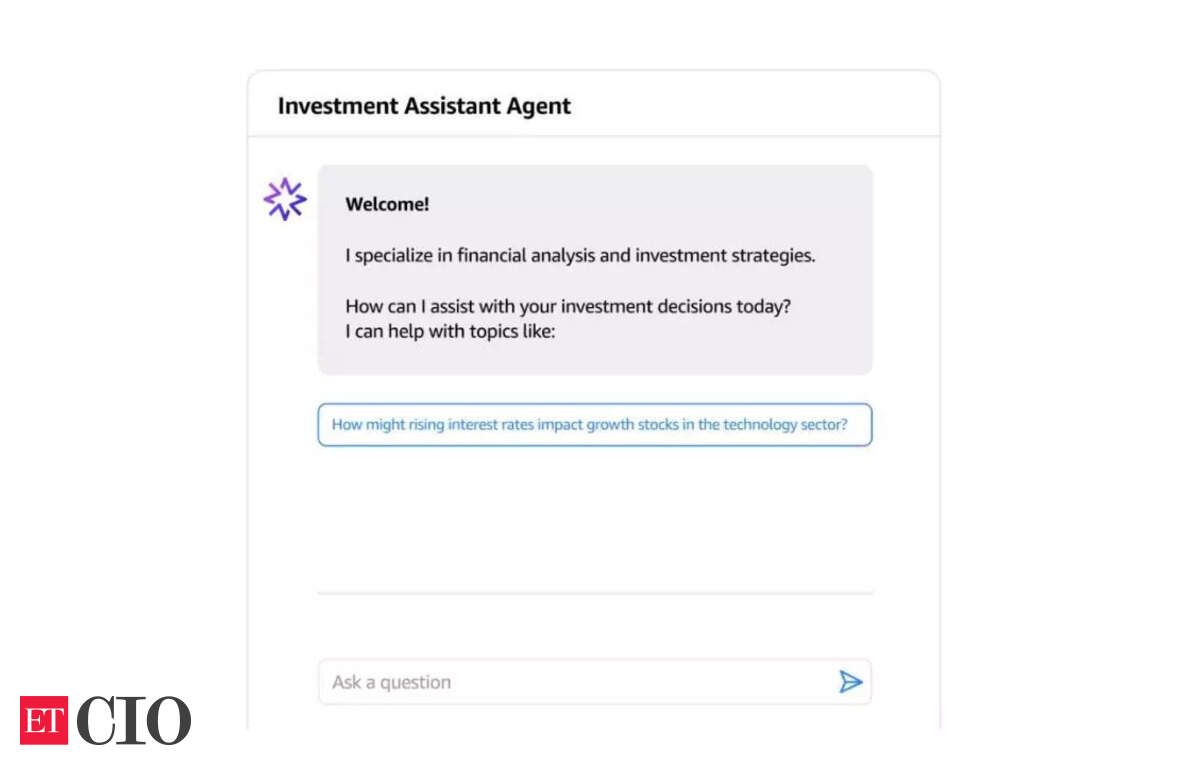Click the blue send arrow icon
Screen dimensions: 1200x765
point(850,682)
